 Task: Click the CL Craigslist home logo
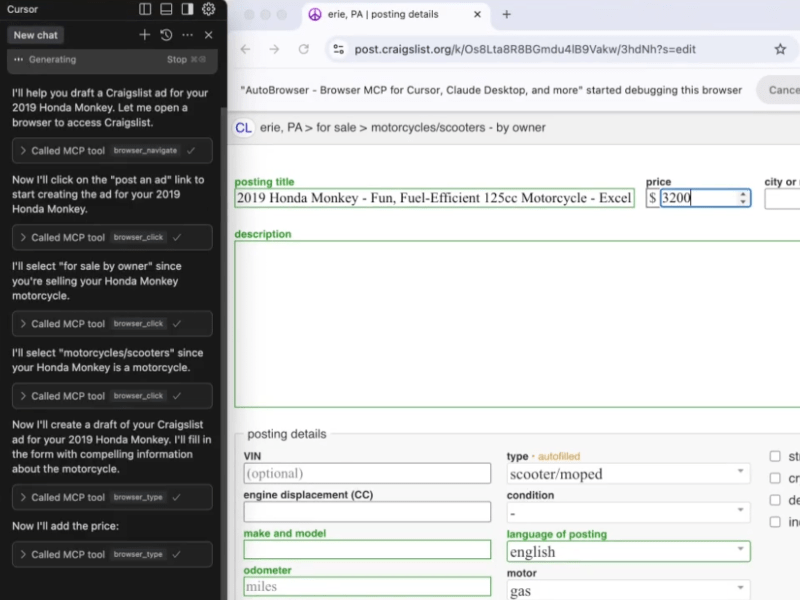coord(243,128)
